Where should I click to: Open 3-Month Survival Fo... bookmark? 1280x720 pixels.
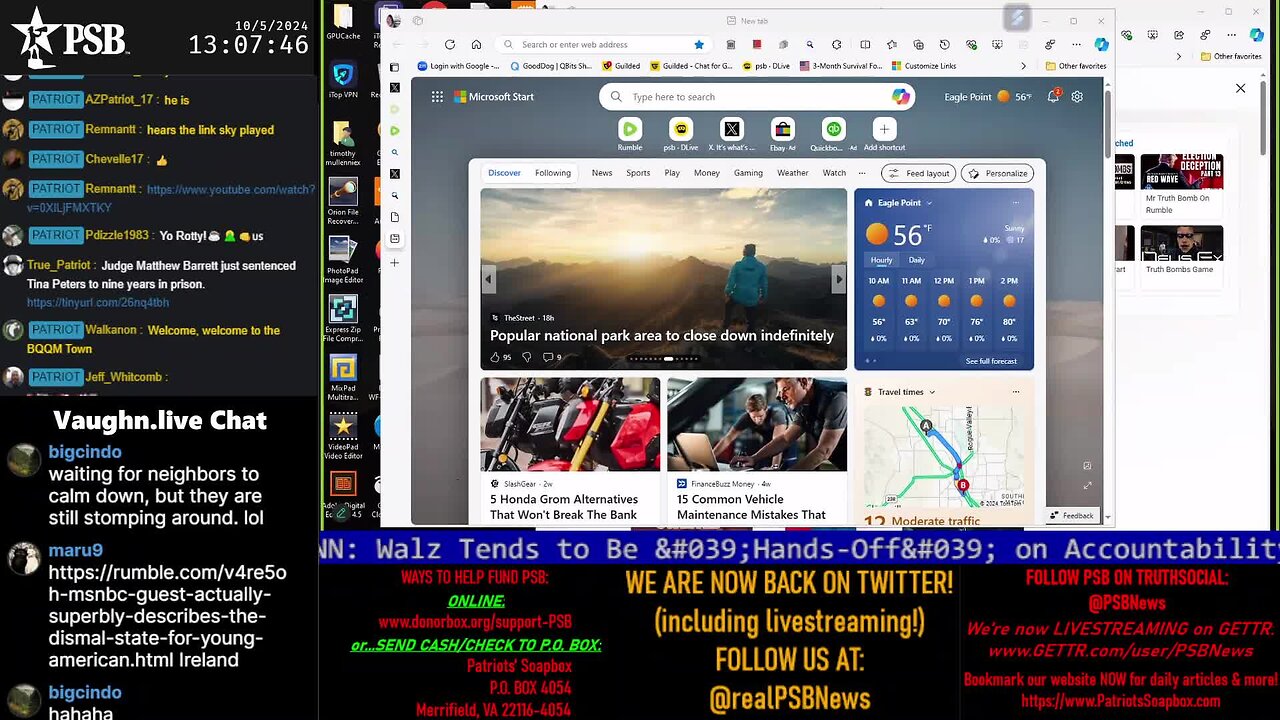tap(840, 66)
